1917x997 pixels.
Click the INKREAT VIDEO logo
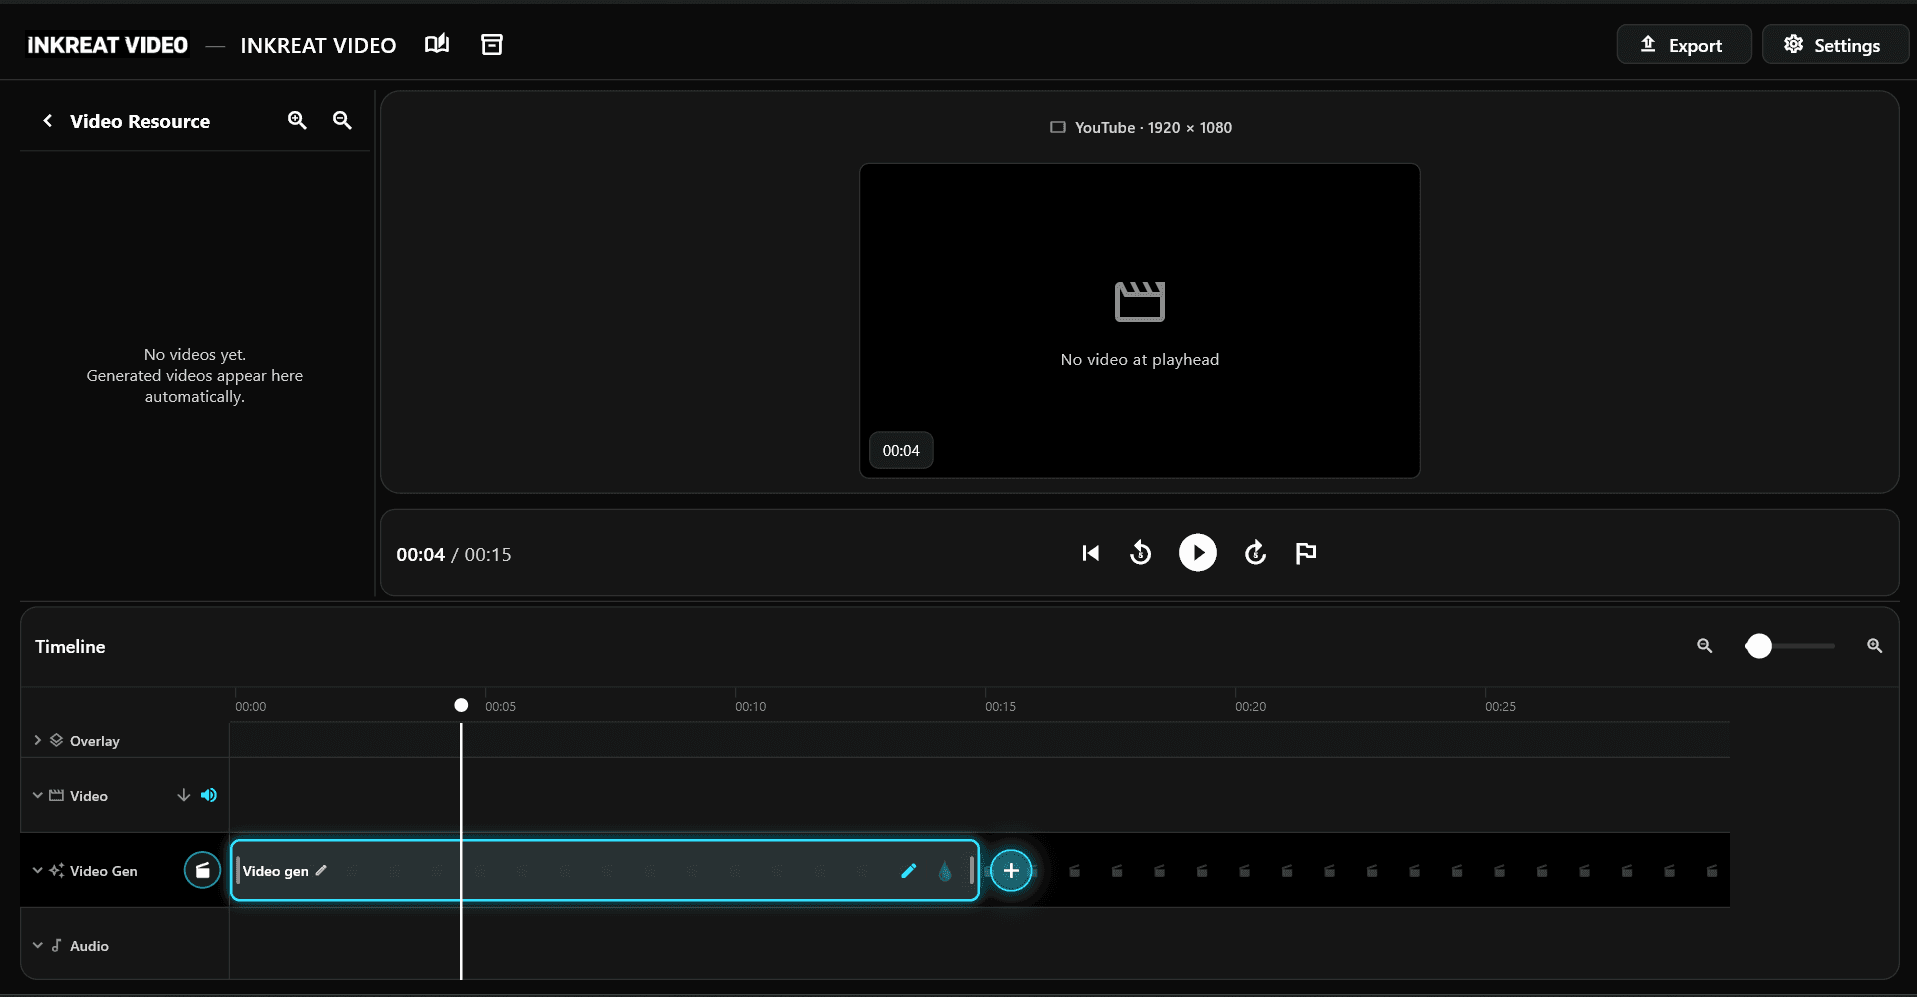(x=107, y=45)
